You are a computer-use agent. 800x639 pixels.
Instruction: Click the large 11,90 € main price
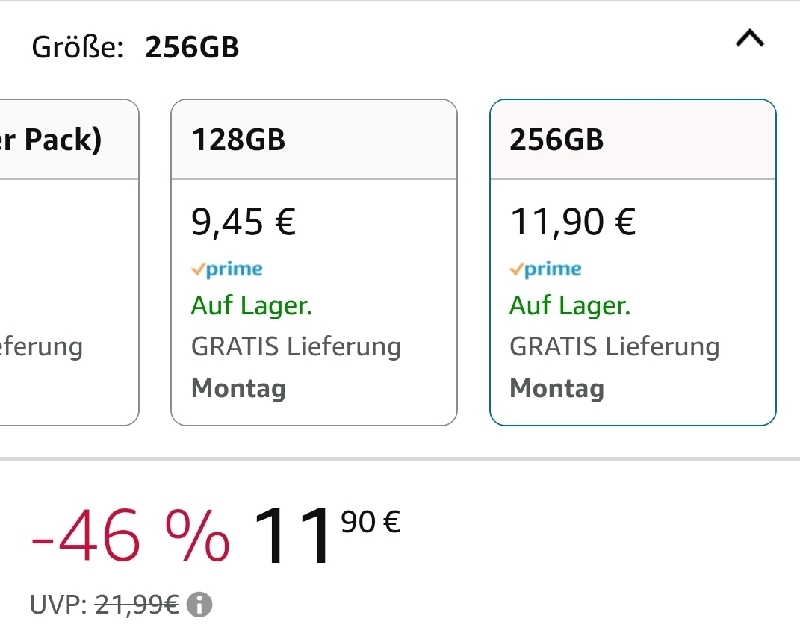tap(327, 534)
